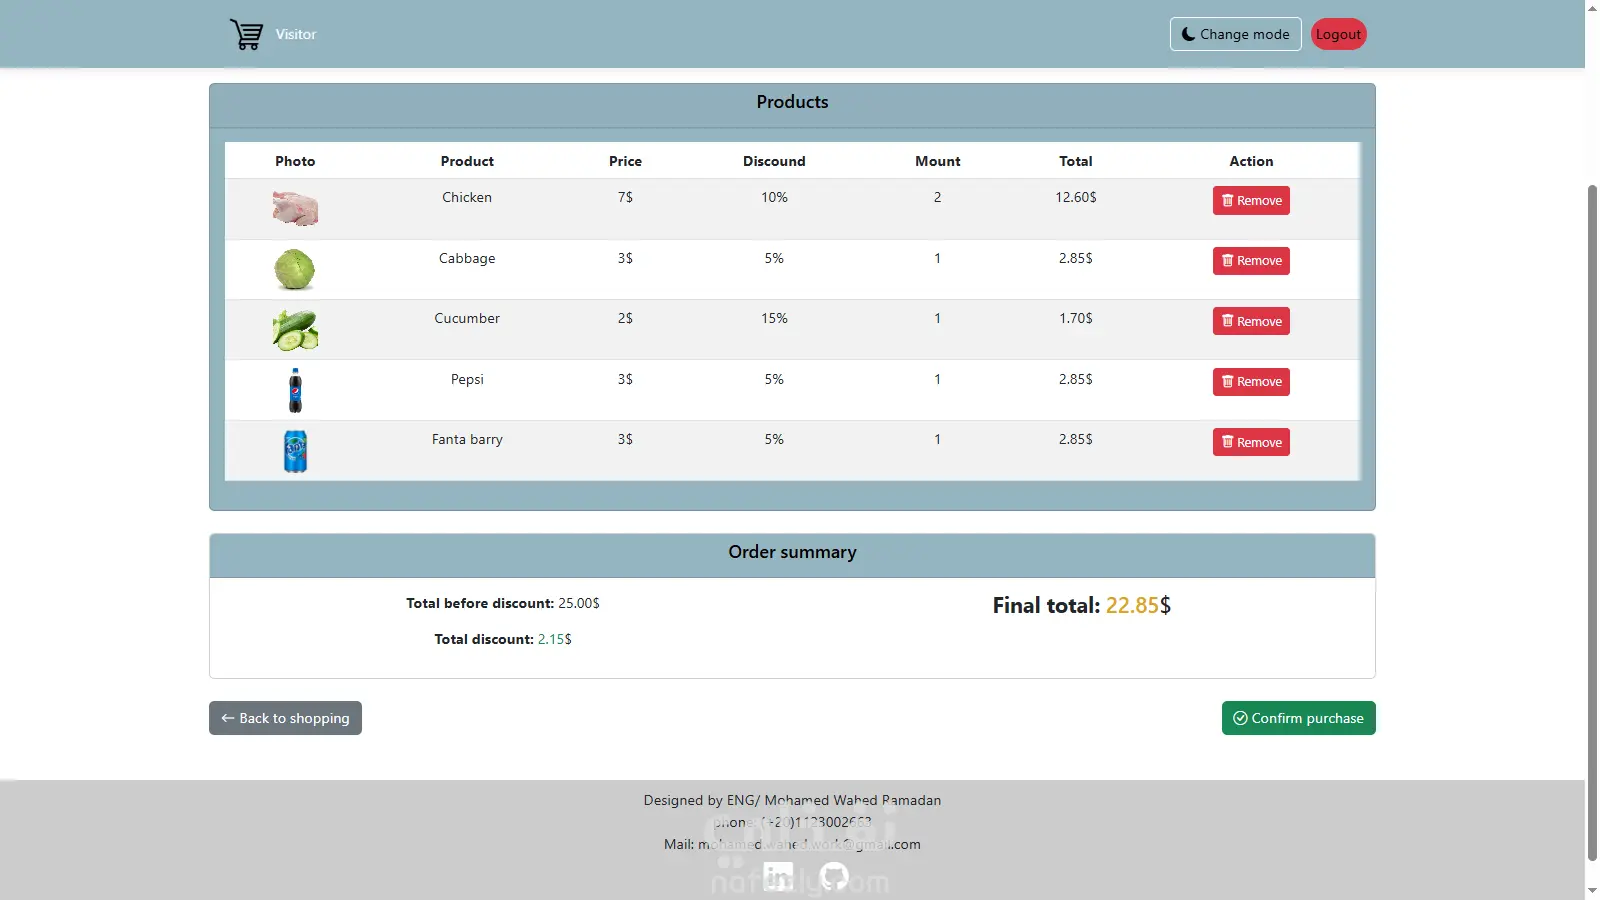This screenshot has width=1600, height=900.
Task: Remove Cabbage from the cart
Action: click(x=1251, y=261)
